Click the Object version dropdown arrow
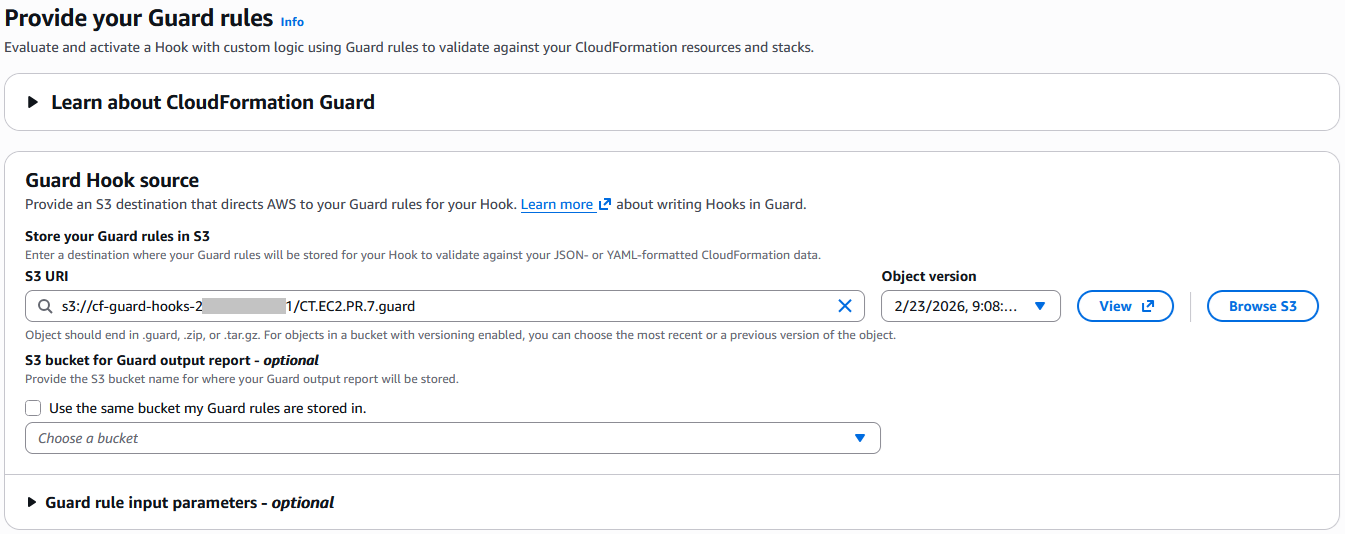Screen dimensions: 1345x534 click(1040, 306)
